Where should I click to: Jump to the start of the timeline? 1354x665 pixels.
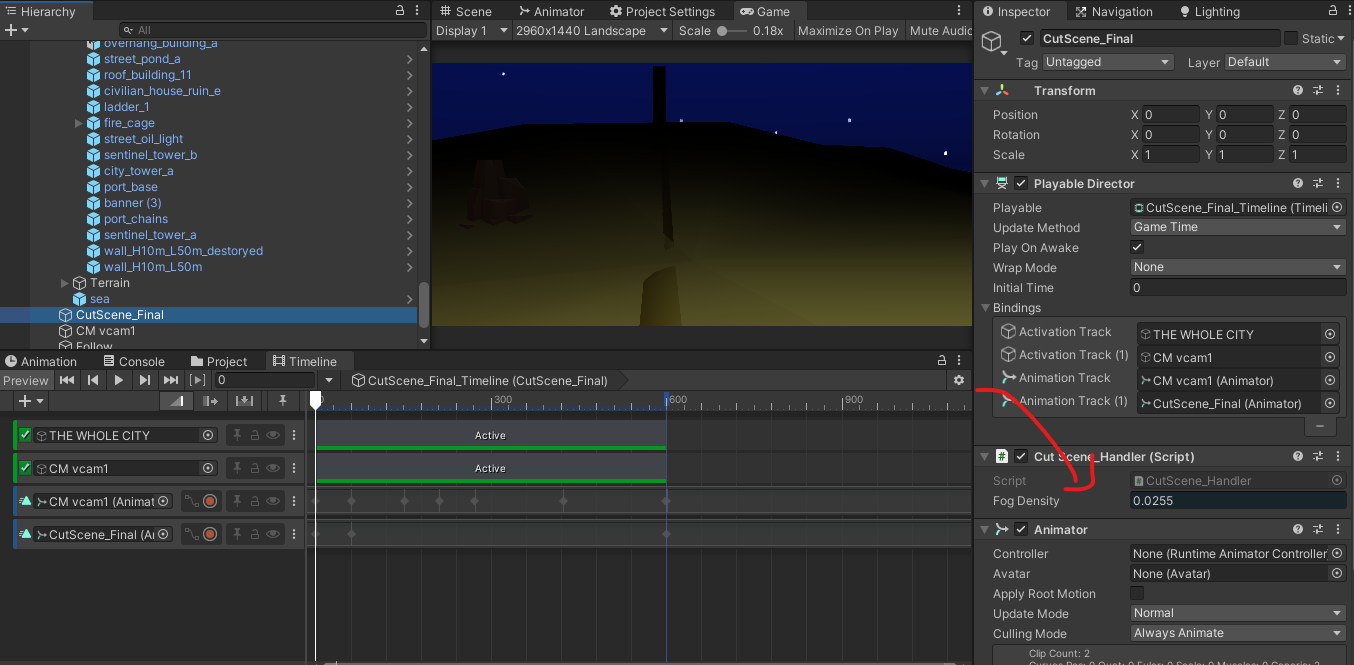(x=67, y=380)
